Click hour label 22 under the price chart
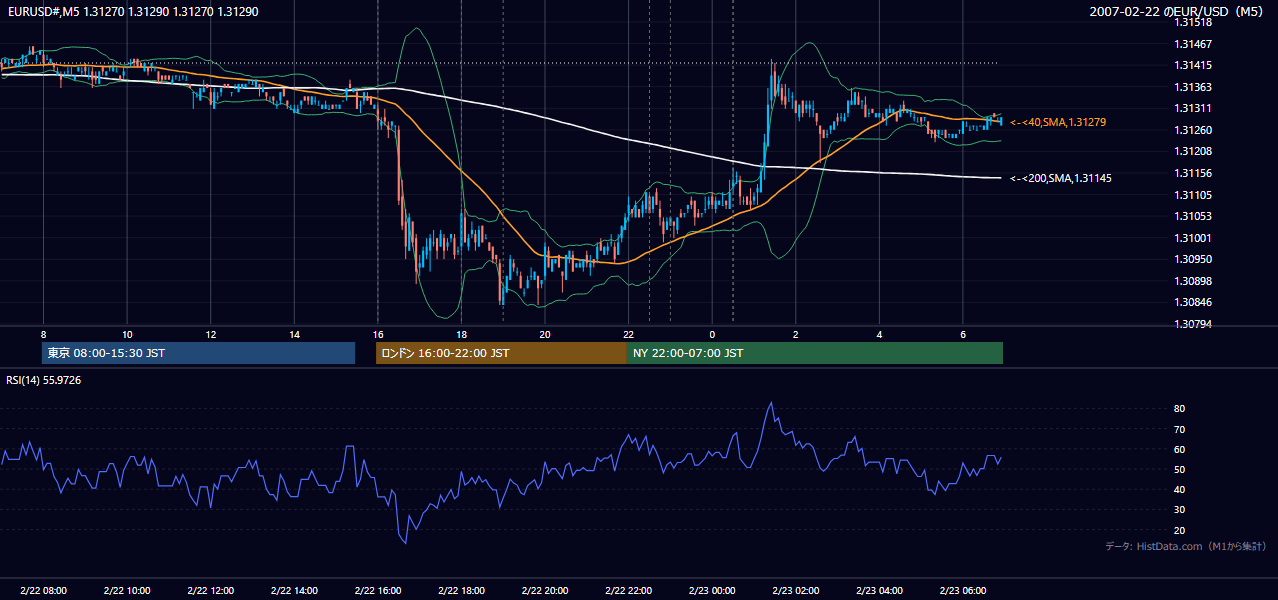The image size is (1278, 600). point(628,333)
